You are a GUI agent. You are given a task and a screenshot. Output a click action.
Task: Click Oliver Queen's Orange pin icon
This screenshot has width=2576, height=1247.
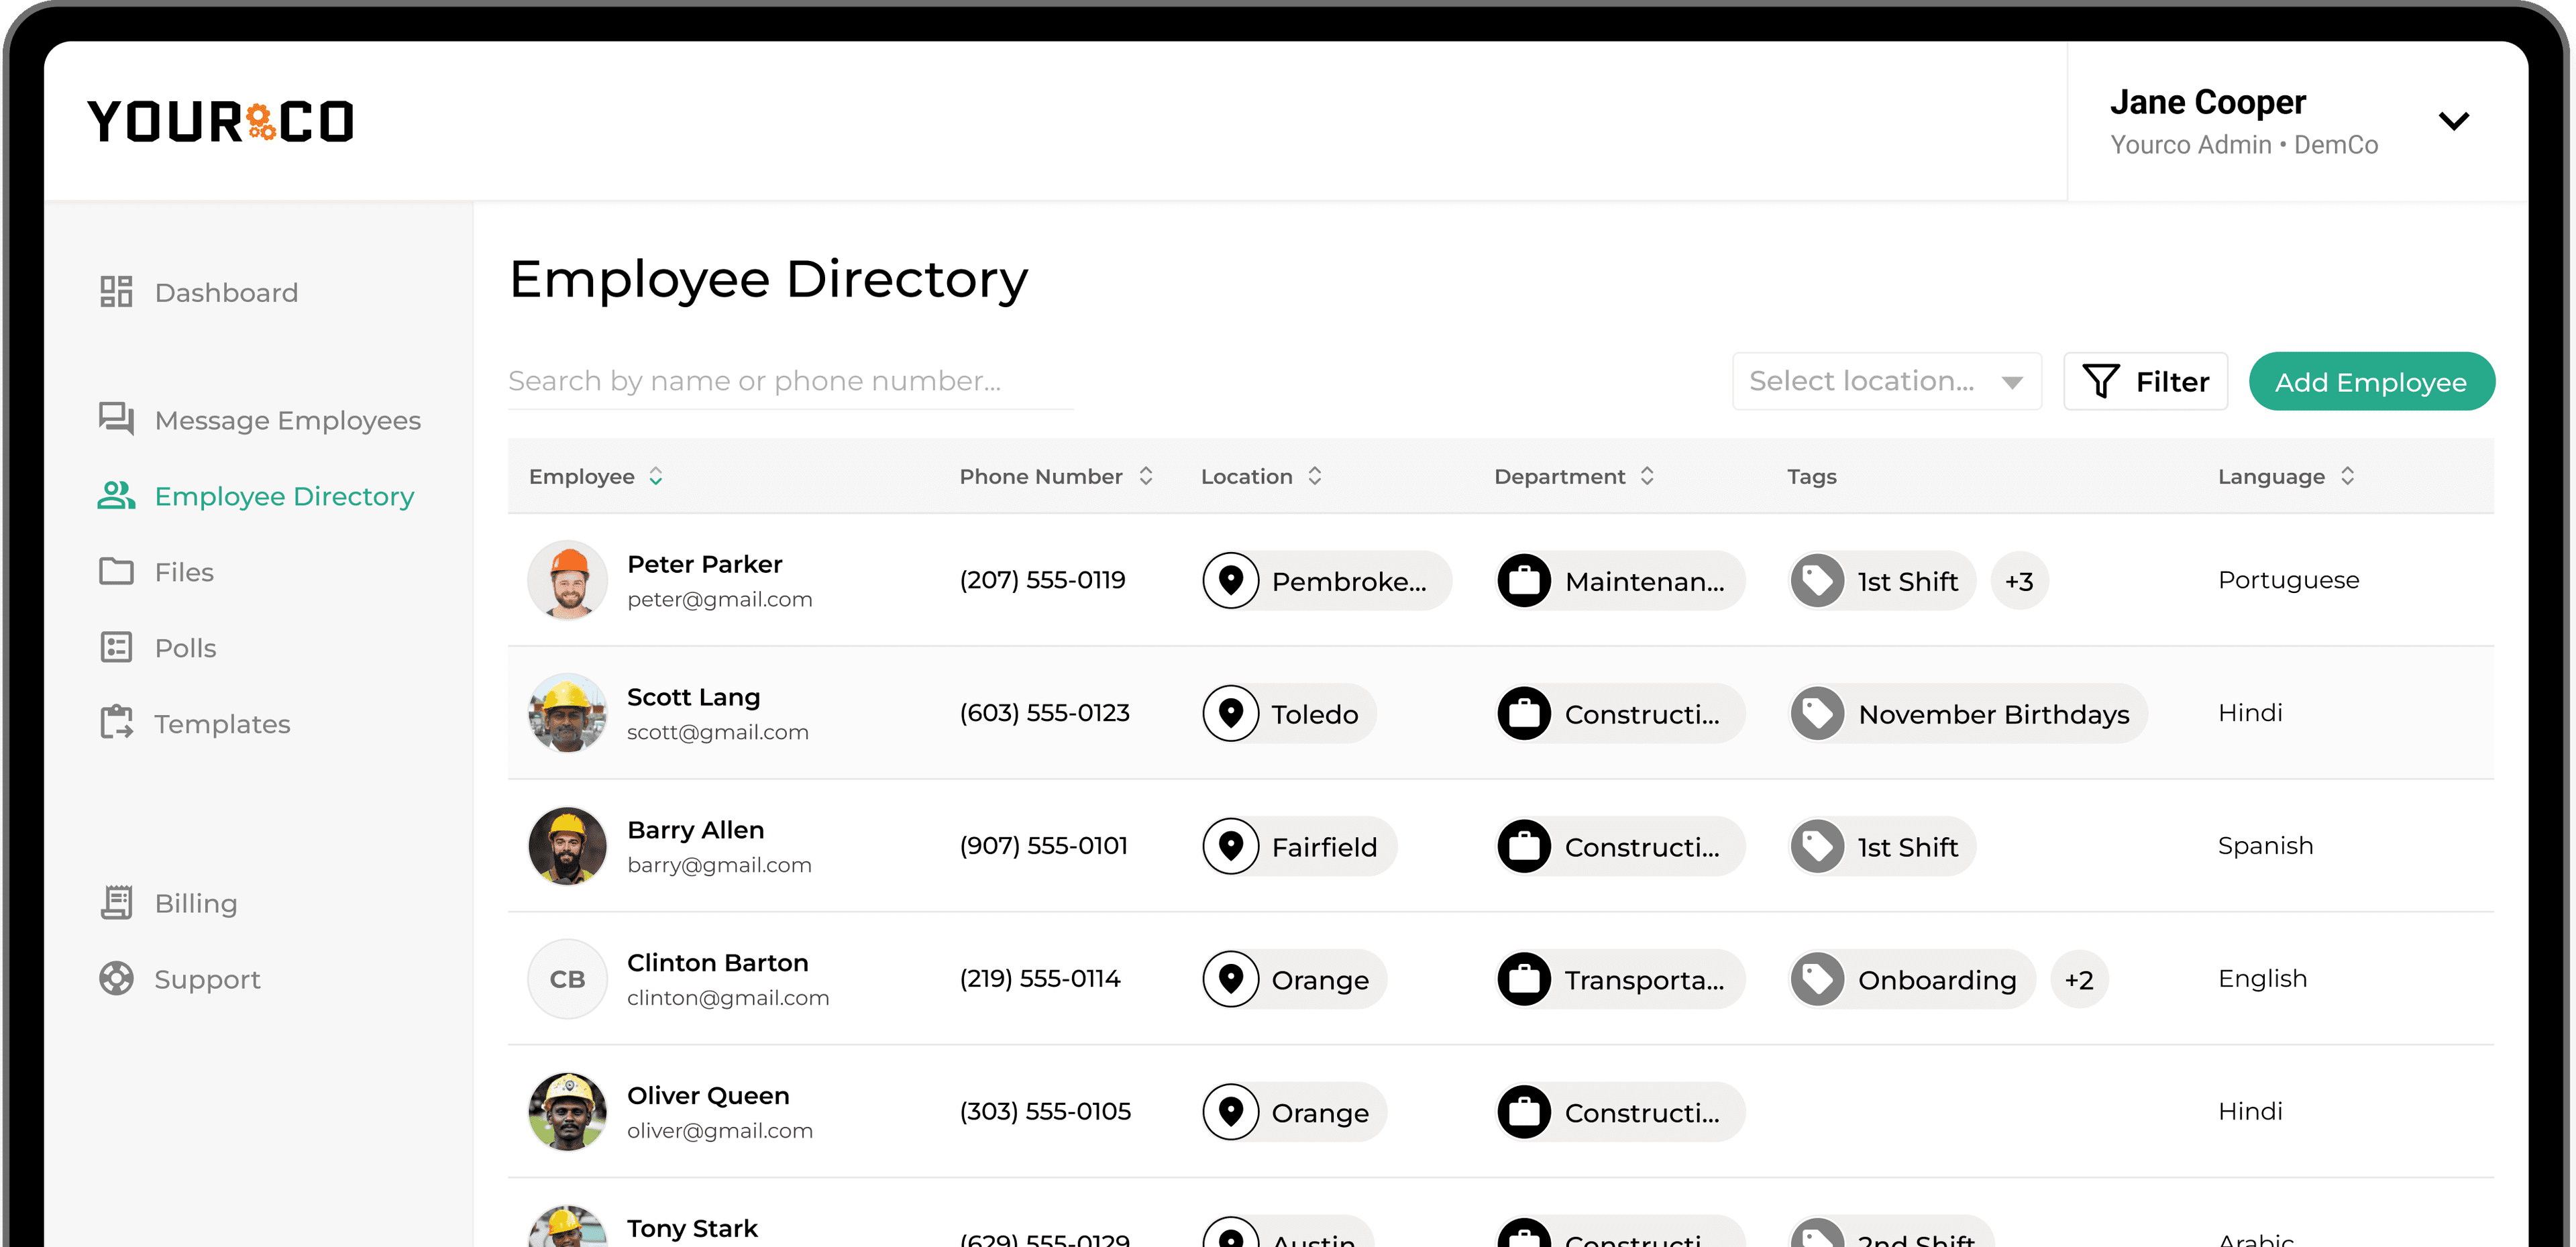pos(1231,1112)
